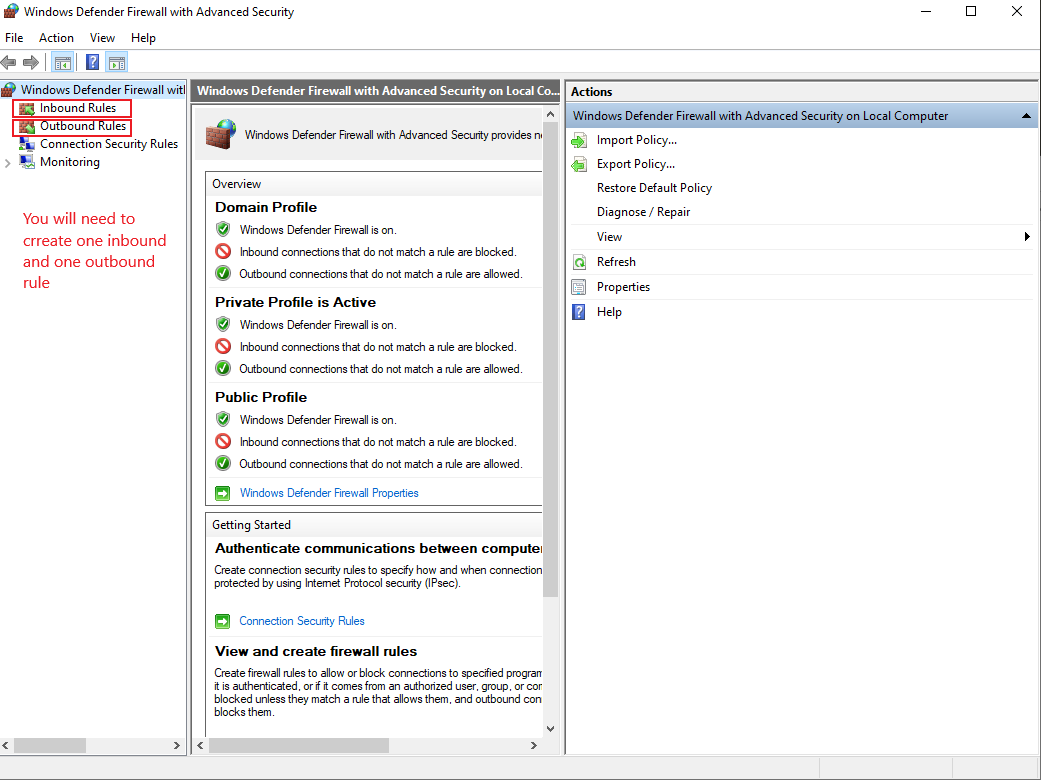The width and height of the screenshot is (1041, 780).
Task: Toggle the Show/Hide Action Pane toolbar icon
Action: (x=117, y=63)
